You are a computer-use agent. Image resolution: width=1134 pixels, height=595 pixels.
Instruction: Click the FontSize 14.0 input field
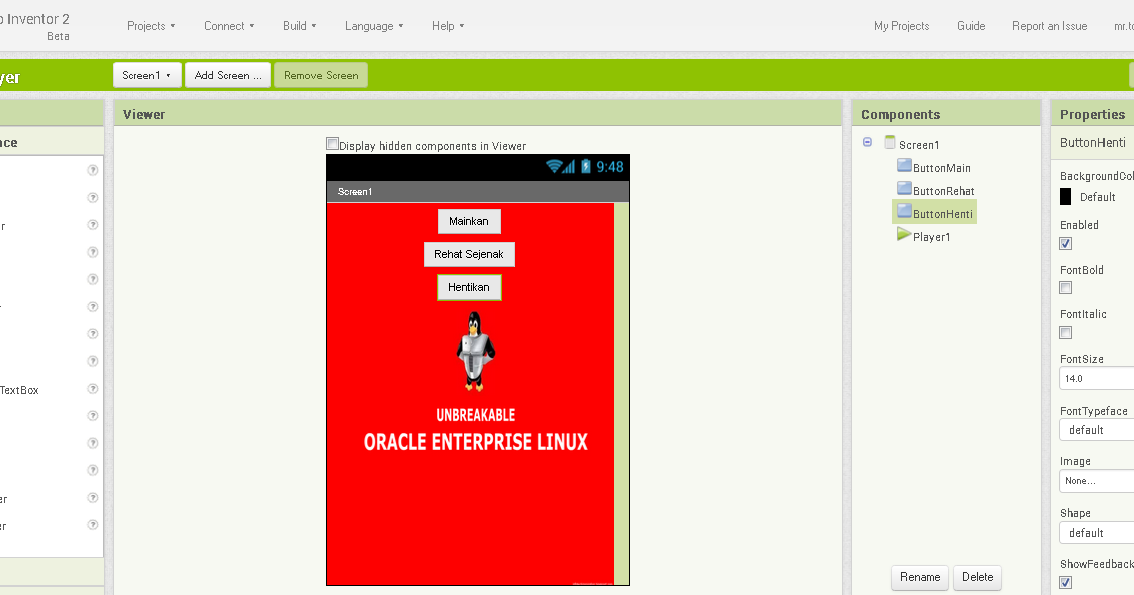coord(1097,378)
